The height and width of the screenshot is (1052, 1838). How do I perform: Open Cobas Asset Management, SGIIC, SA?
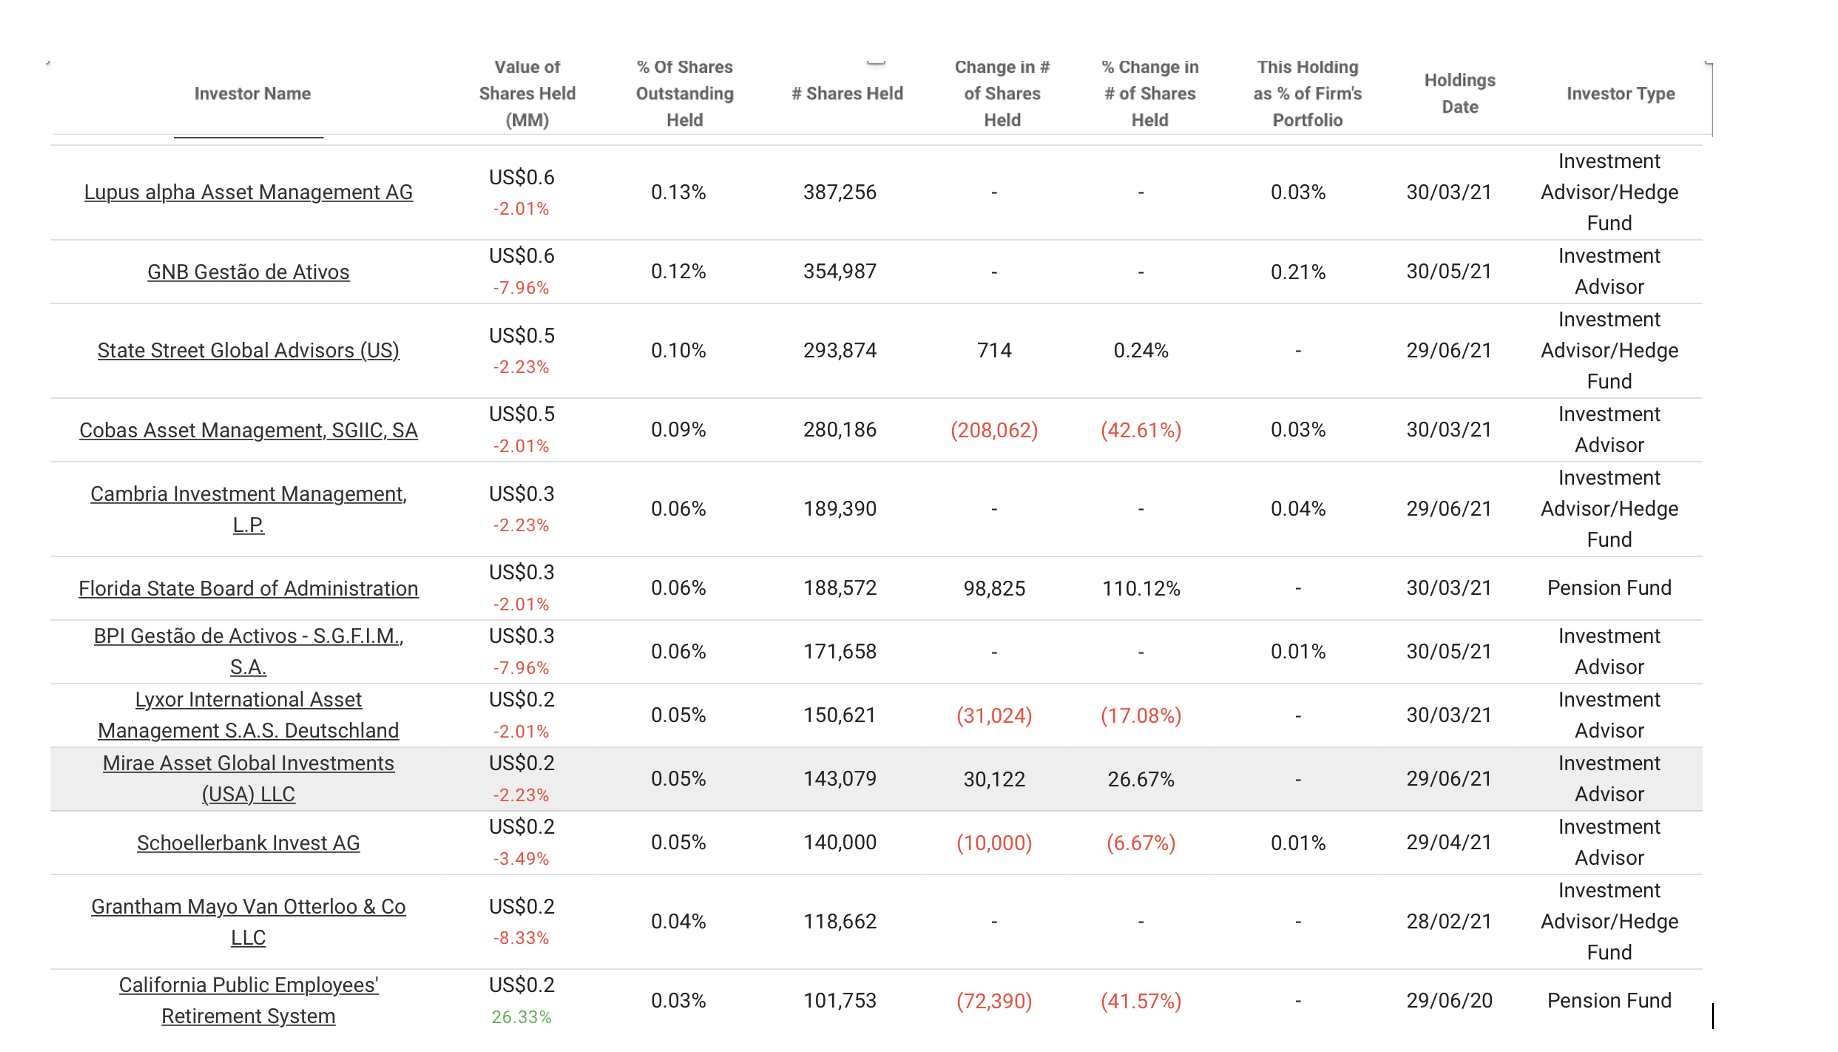248,430
